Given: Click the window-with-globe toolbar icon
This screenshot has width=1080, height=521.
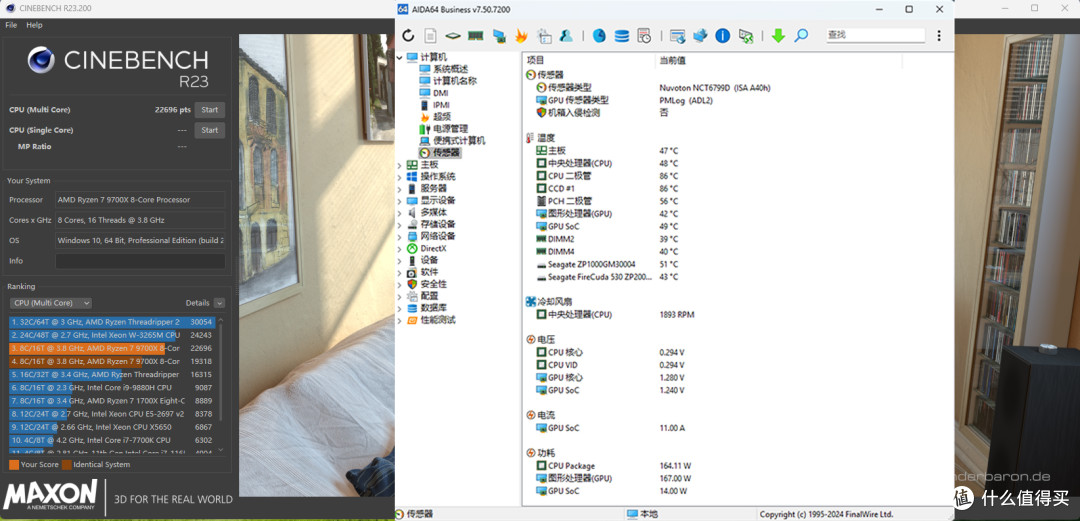Looking at the screenshot, I should point(677,36).
